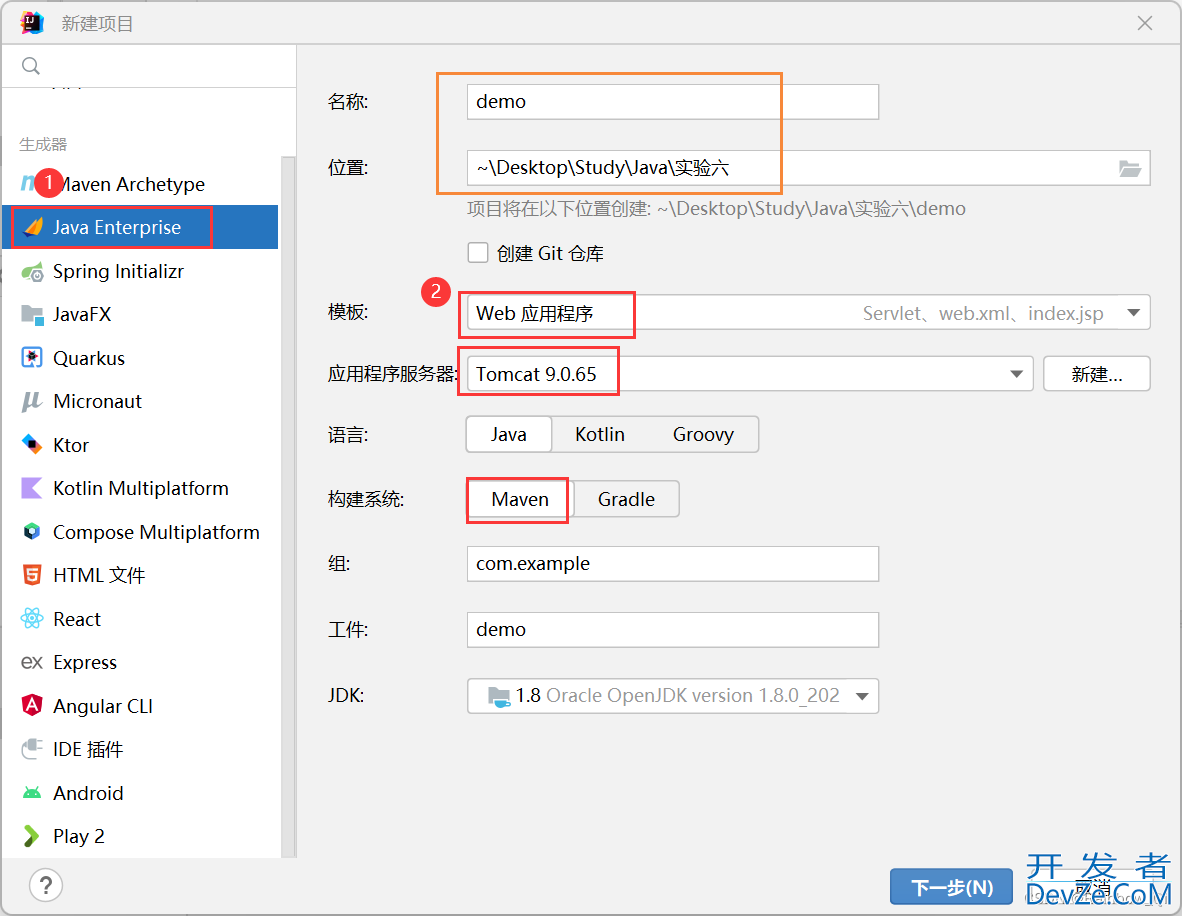Select Kotlin Multiplatform generator entry

click(140, 488)
